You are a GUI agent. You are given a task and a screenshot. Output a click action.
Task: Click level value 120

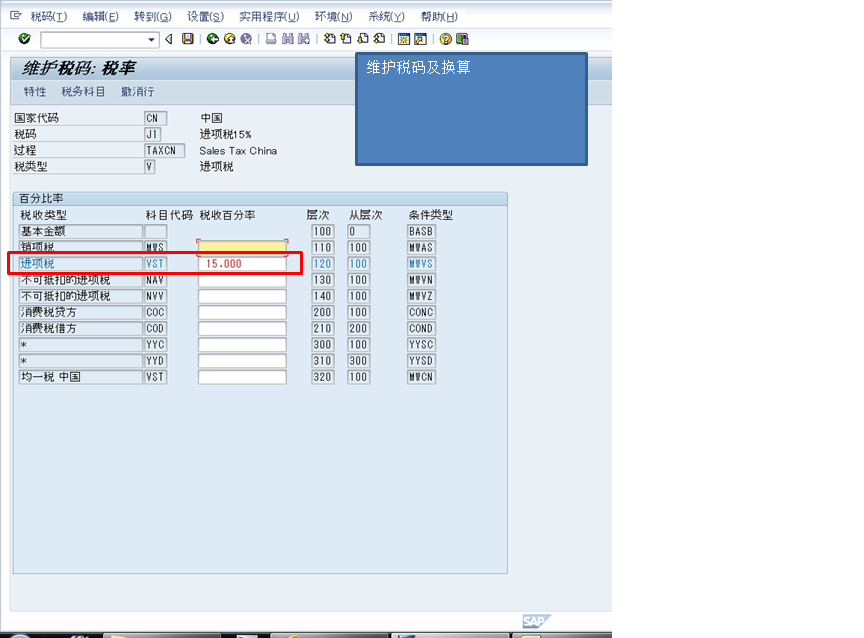[x=322, y=263]
